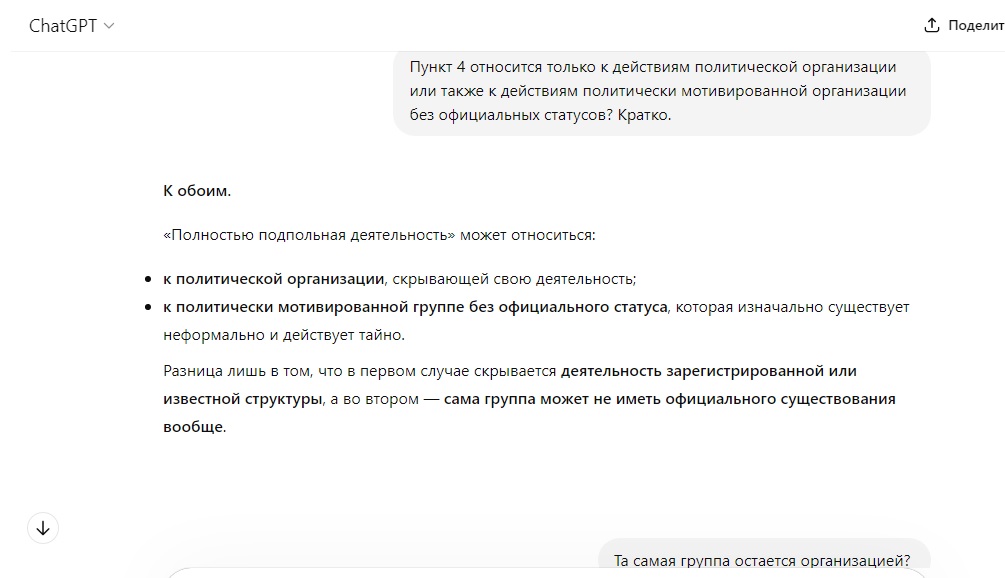Click the second bullet point marker
Image resolution: width=1005 pixels, height=578 pixels.
(x=148, y=307)
